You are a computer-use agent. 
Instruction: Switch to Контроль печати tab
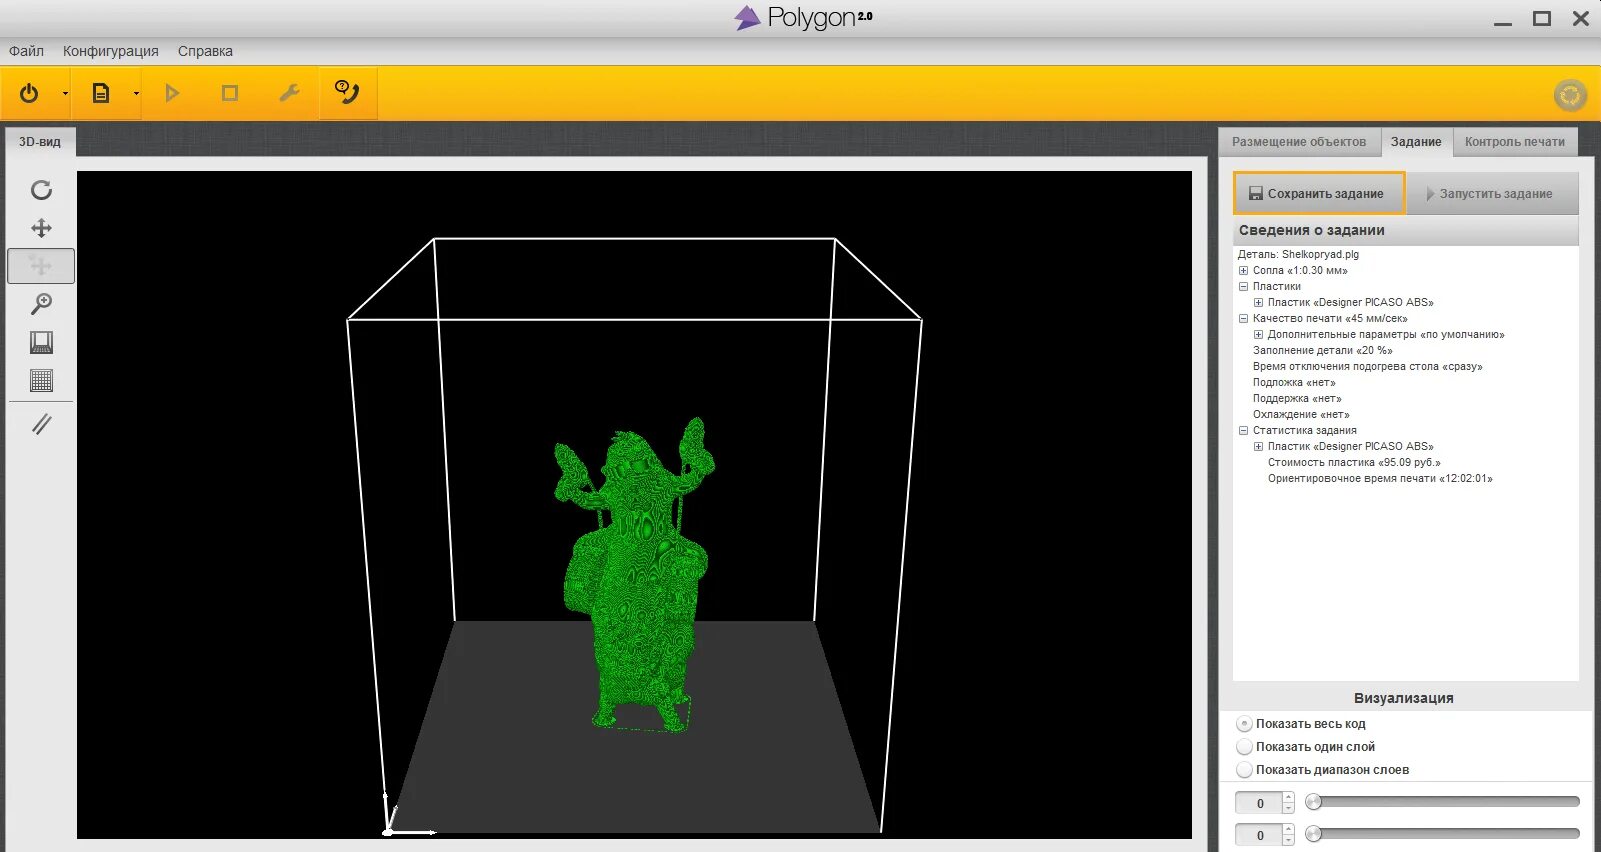pos(1515,142)
